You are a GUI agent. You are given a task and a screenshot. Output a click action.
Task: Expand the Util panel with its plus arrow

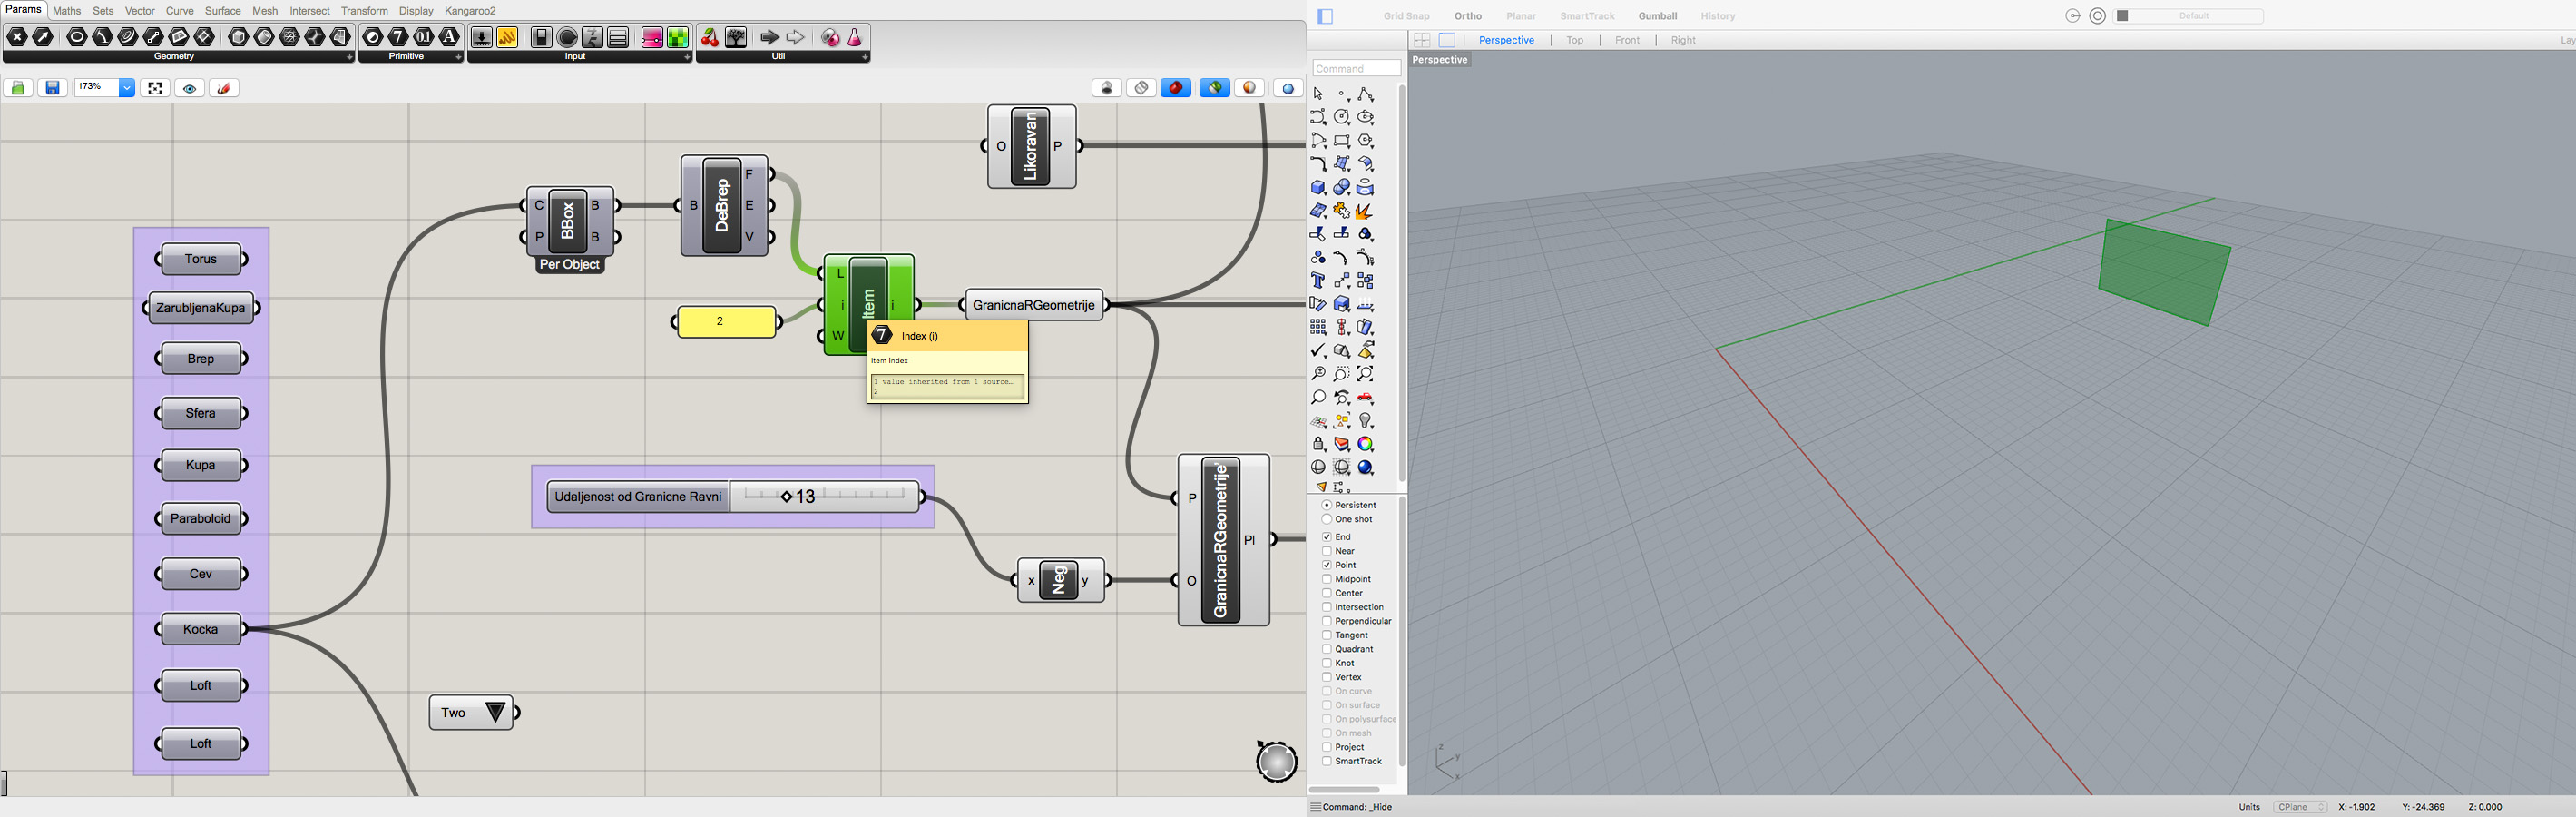tap(865, 57)
